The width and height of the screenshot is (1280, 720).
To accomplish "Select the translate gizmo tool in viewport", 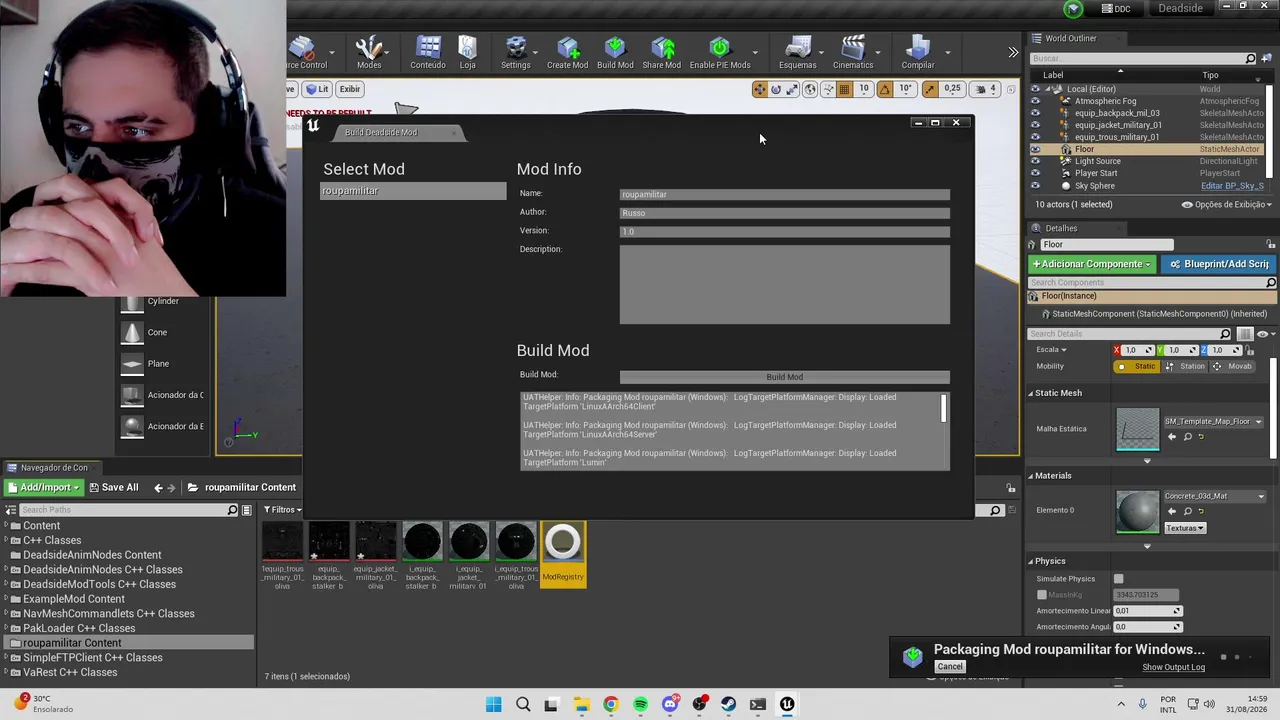I will (760, 89).
